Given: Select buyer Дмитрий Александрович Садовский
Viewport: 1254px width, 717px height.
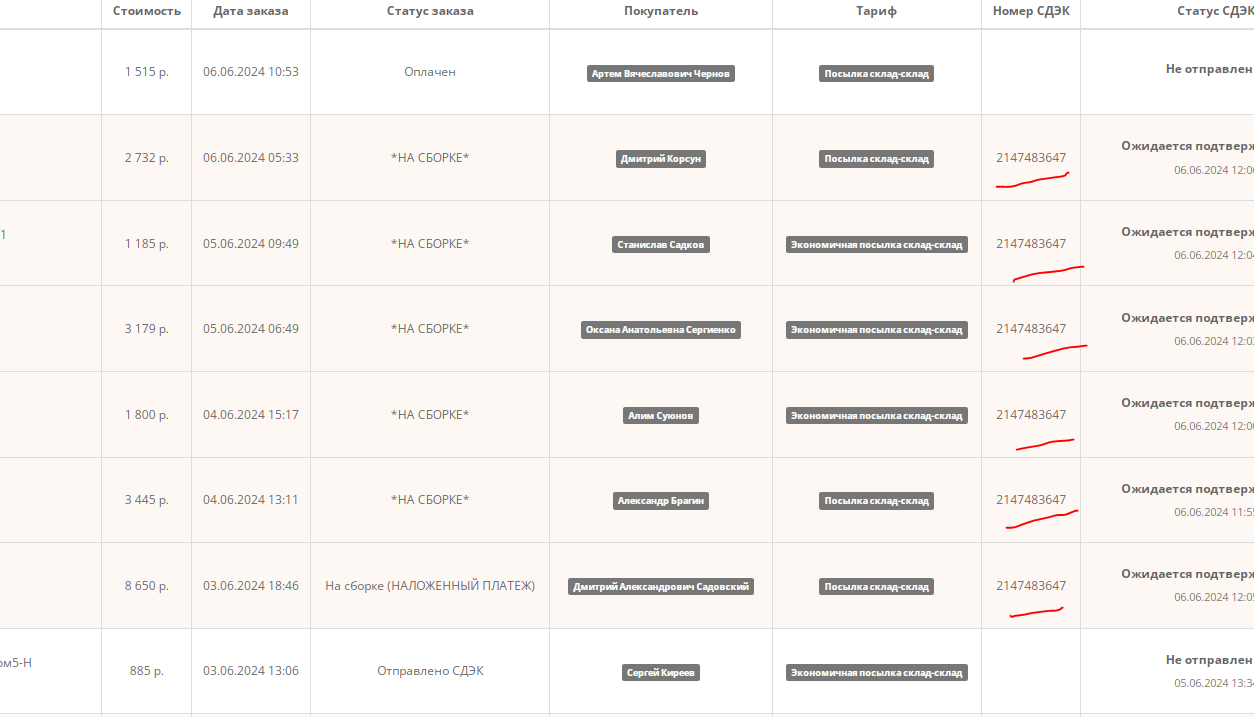Looking at the screenshot, I should pyautogui.click(x=661, y=587).
